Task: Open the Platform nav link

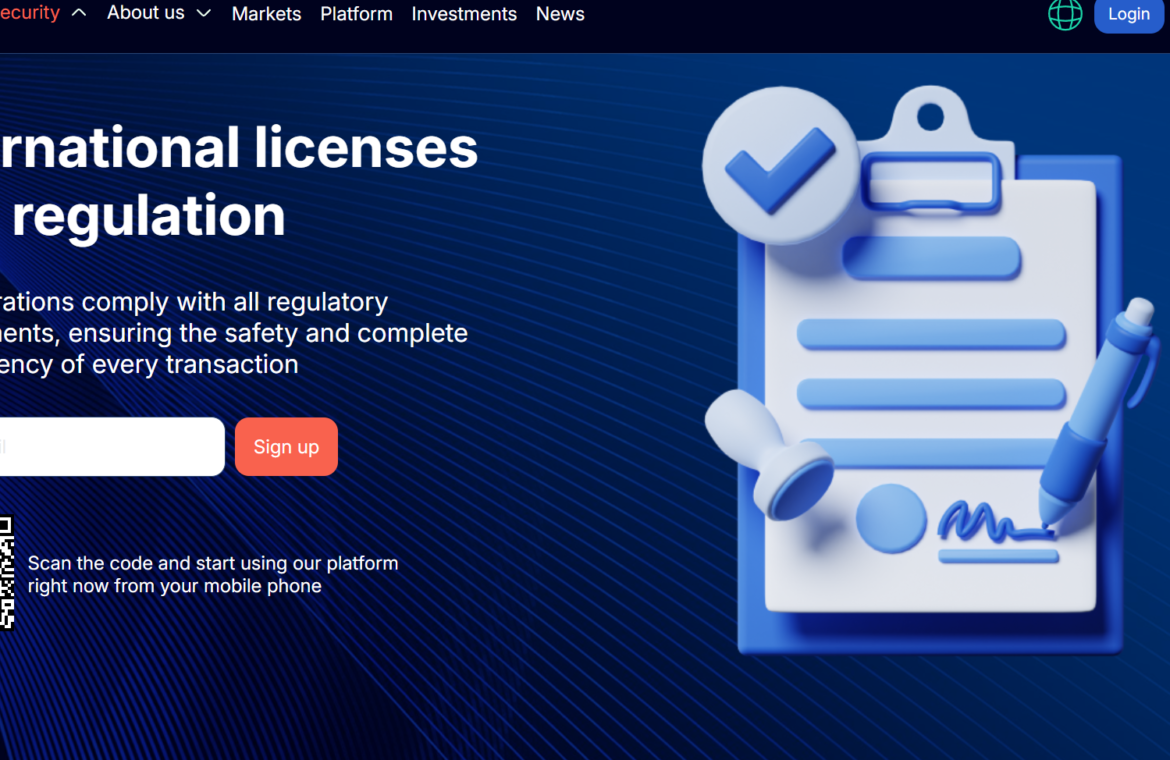Action: tap(356, 14)
